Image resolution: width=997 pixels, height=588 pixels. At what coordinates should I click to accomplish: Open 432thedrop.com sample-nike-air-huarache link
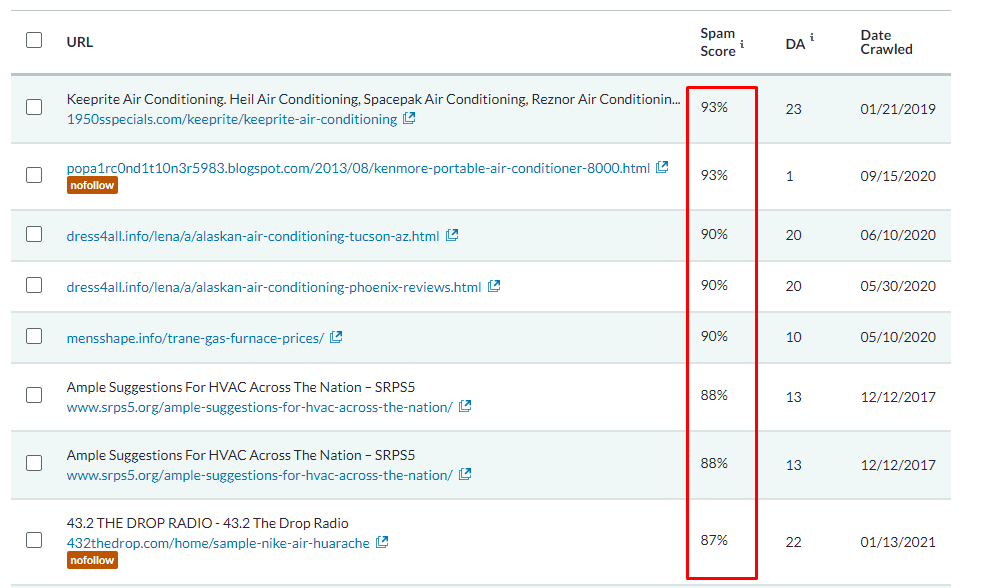click(217, 543)
